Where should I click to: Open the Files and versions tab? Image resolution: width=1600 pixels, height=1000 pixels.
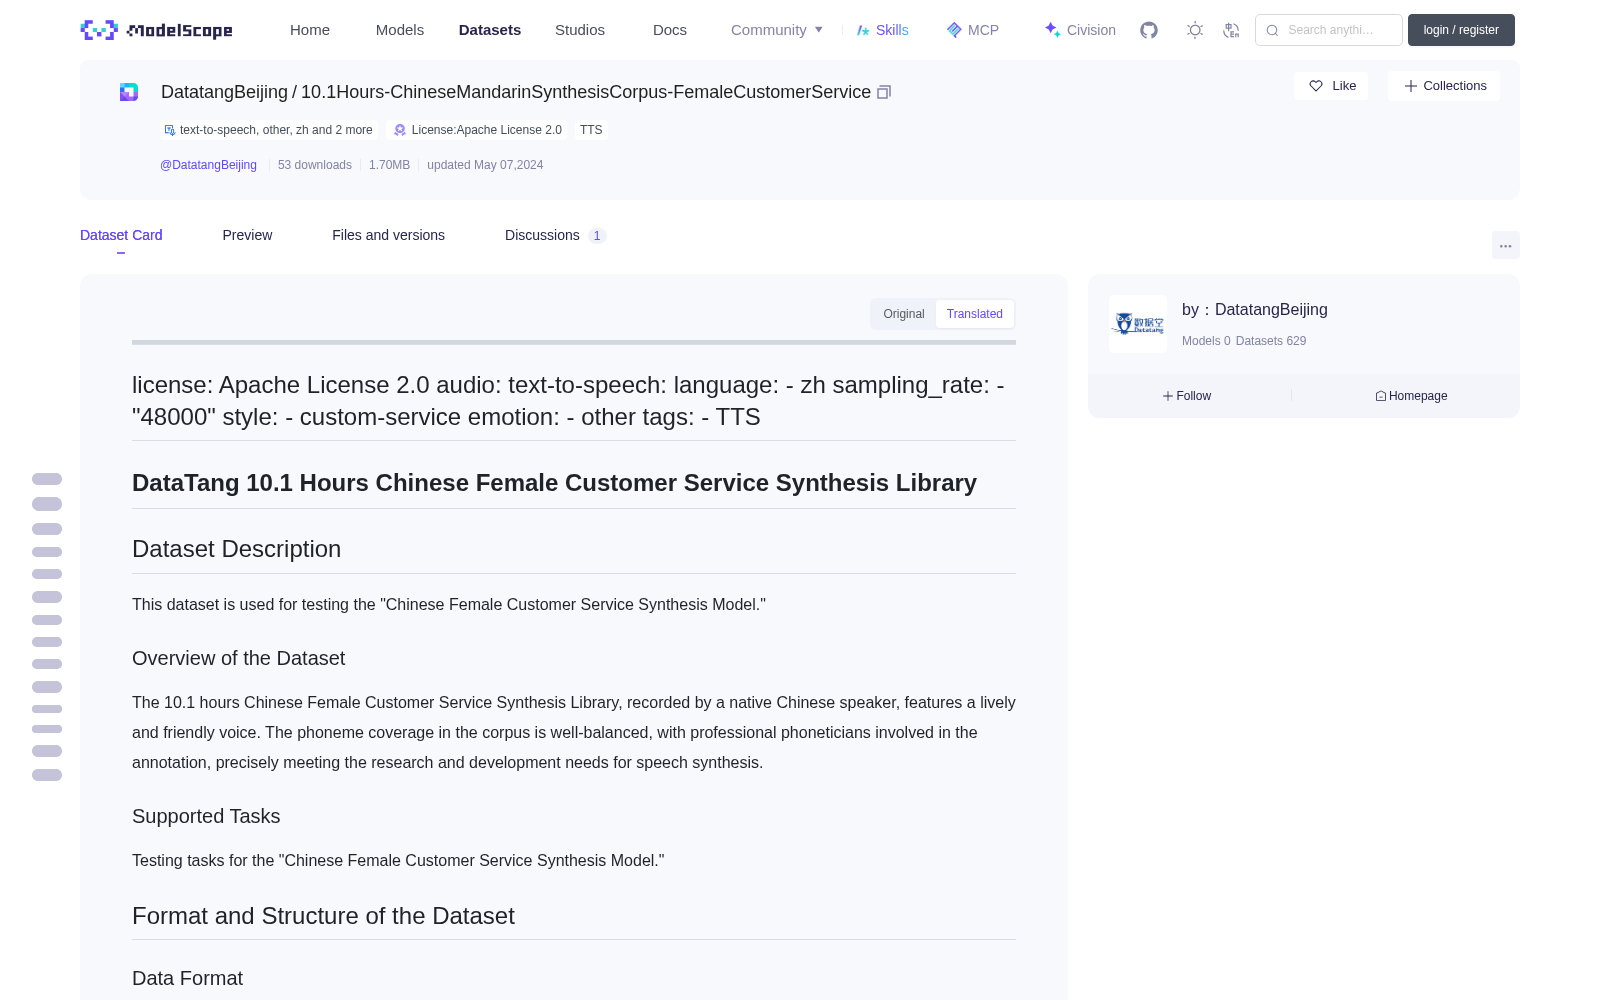pos(388,235)
